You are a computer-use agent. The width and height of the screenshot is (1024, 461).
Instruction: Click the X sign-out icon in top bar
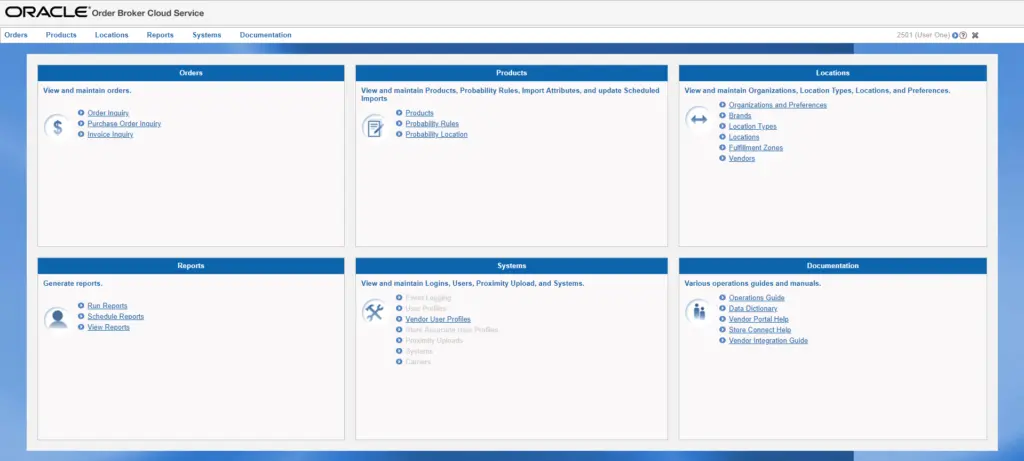(x=975, y=35)
